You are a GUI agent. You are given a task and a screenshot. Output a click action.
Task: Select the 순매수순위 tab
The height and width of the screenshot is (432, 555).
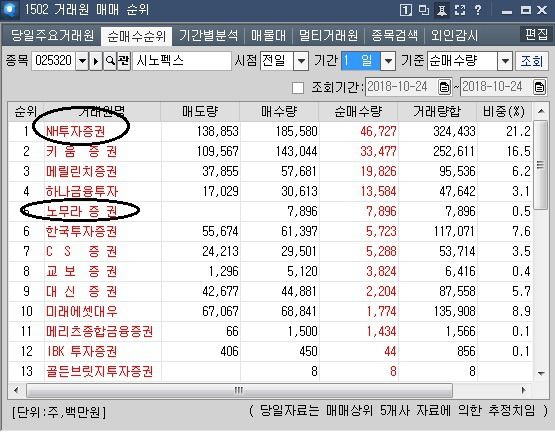[137, 36]
